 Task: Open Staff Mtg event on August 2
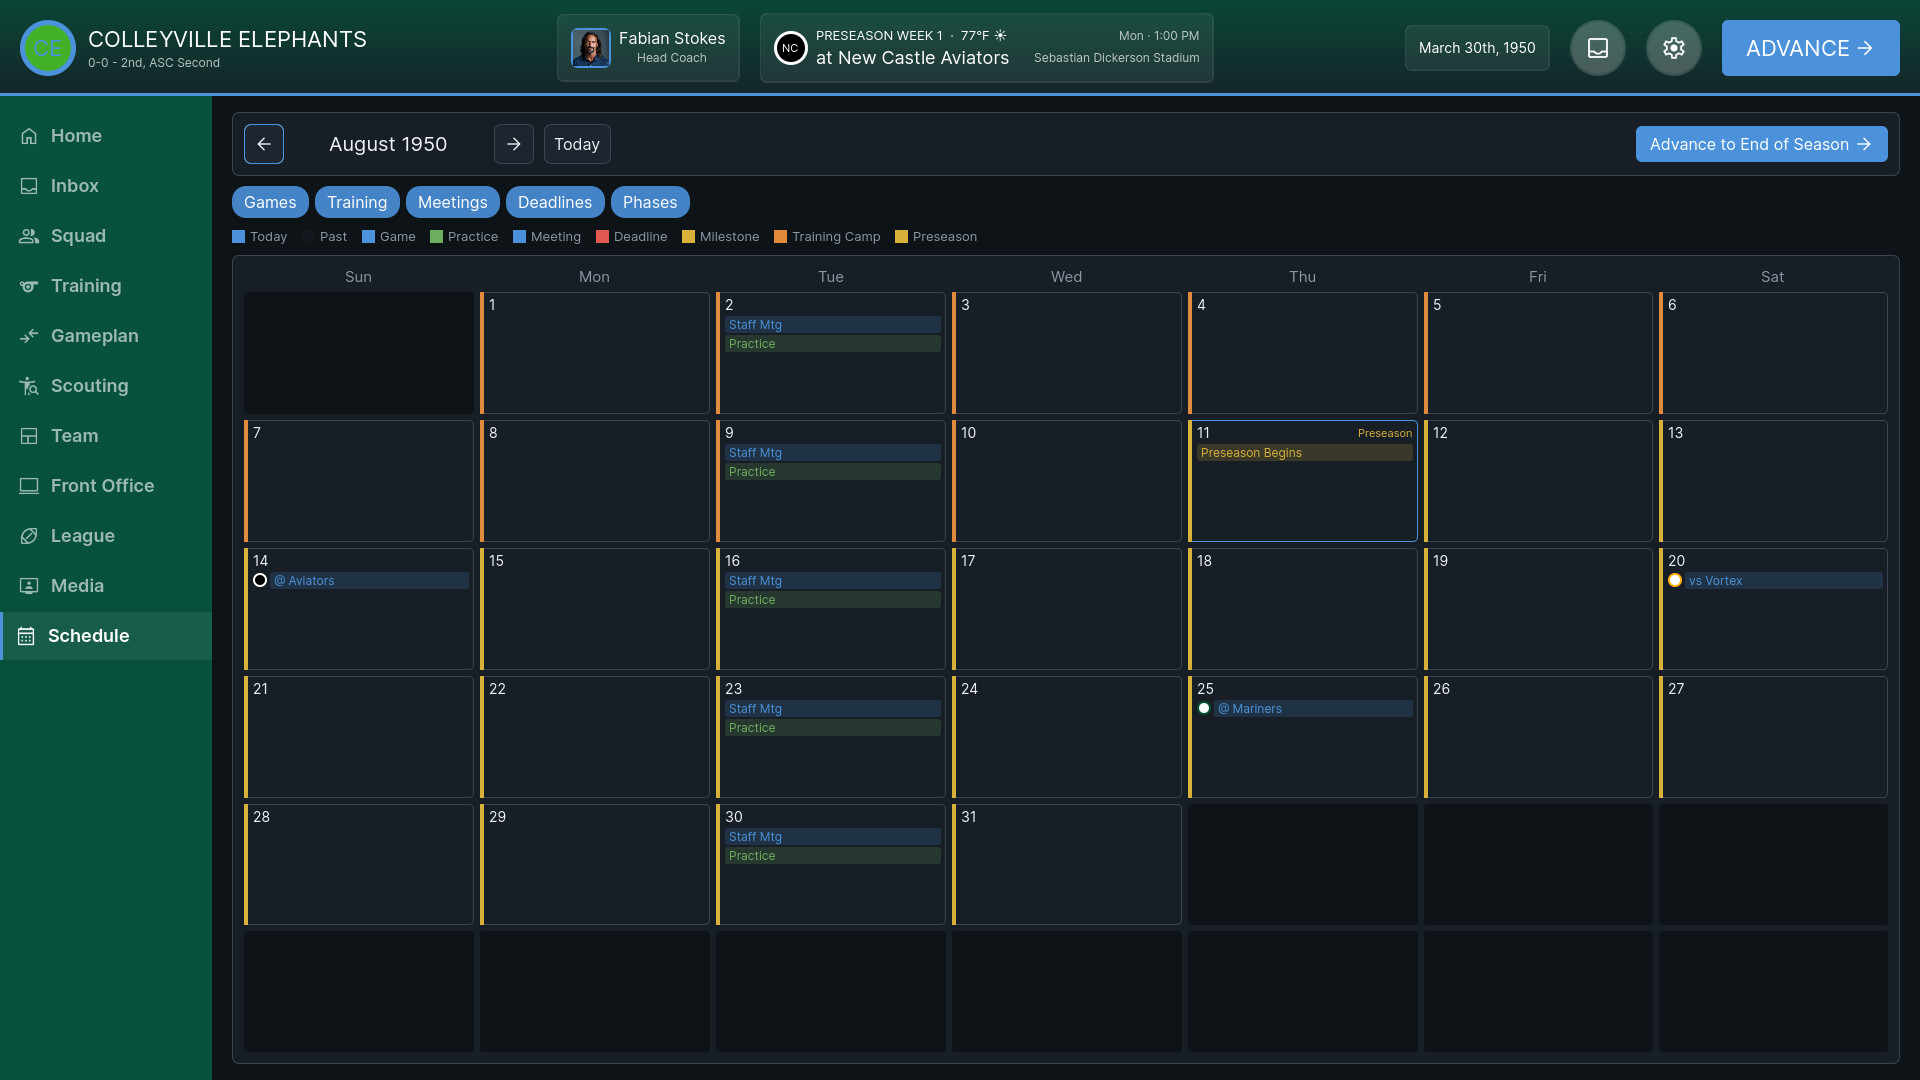pos(833,325)
